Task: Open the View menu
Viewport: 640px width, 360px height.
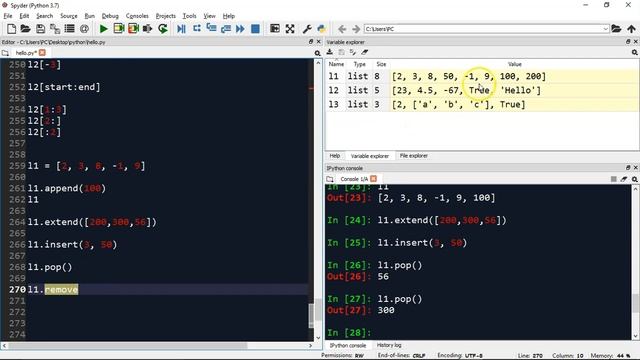Action: point(209,16)
